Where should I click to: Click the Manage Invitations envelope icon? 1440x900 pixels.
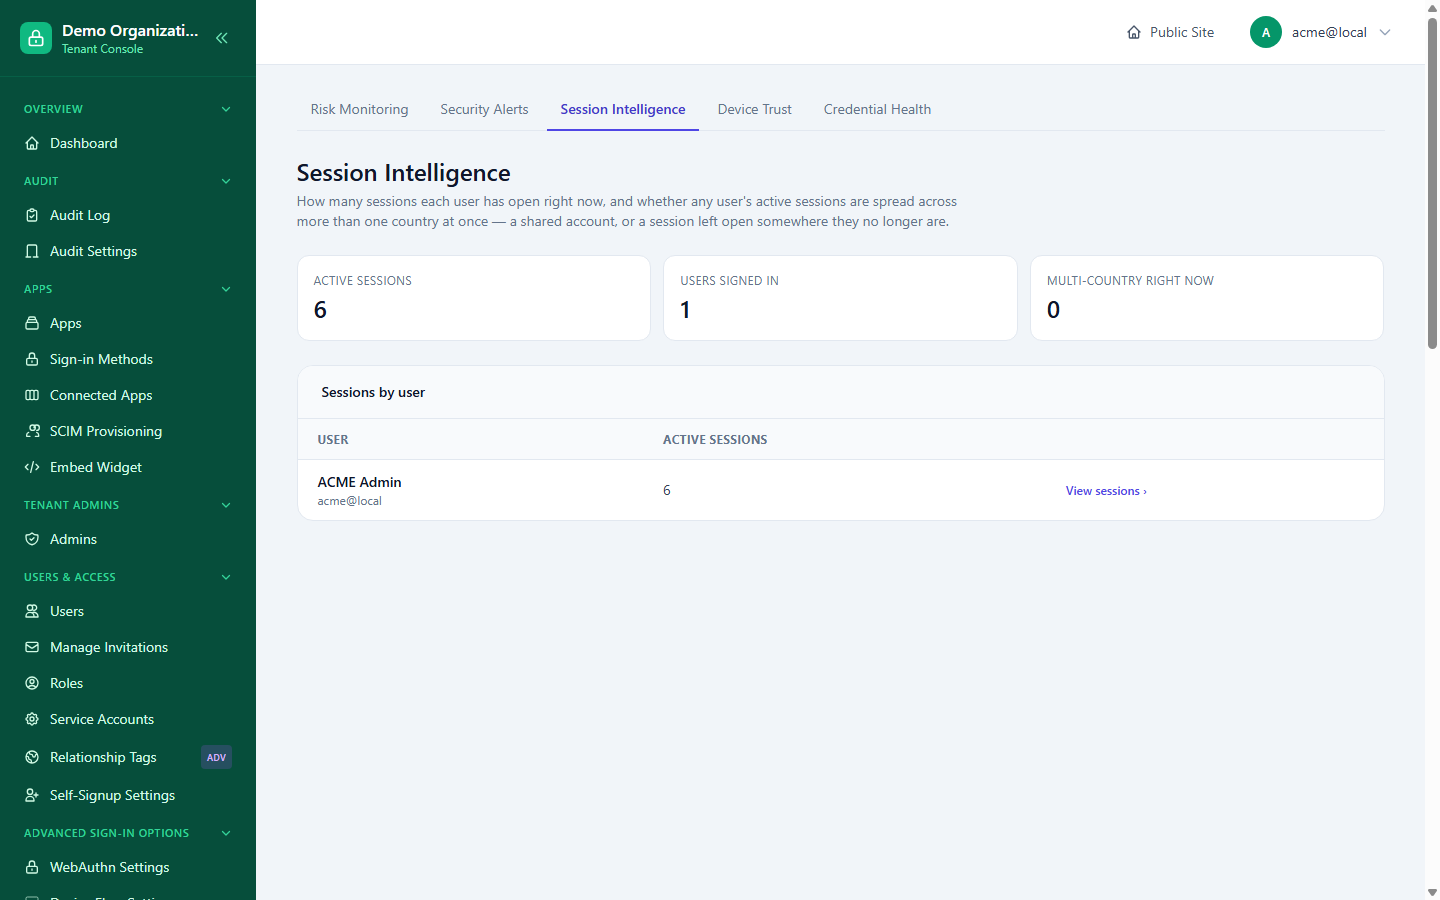point(32,647)
